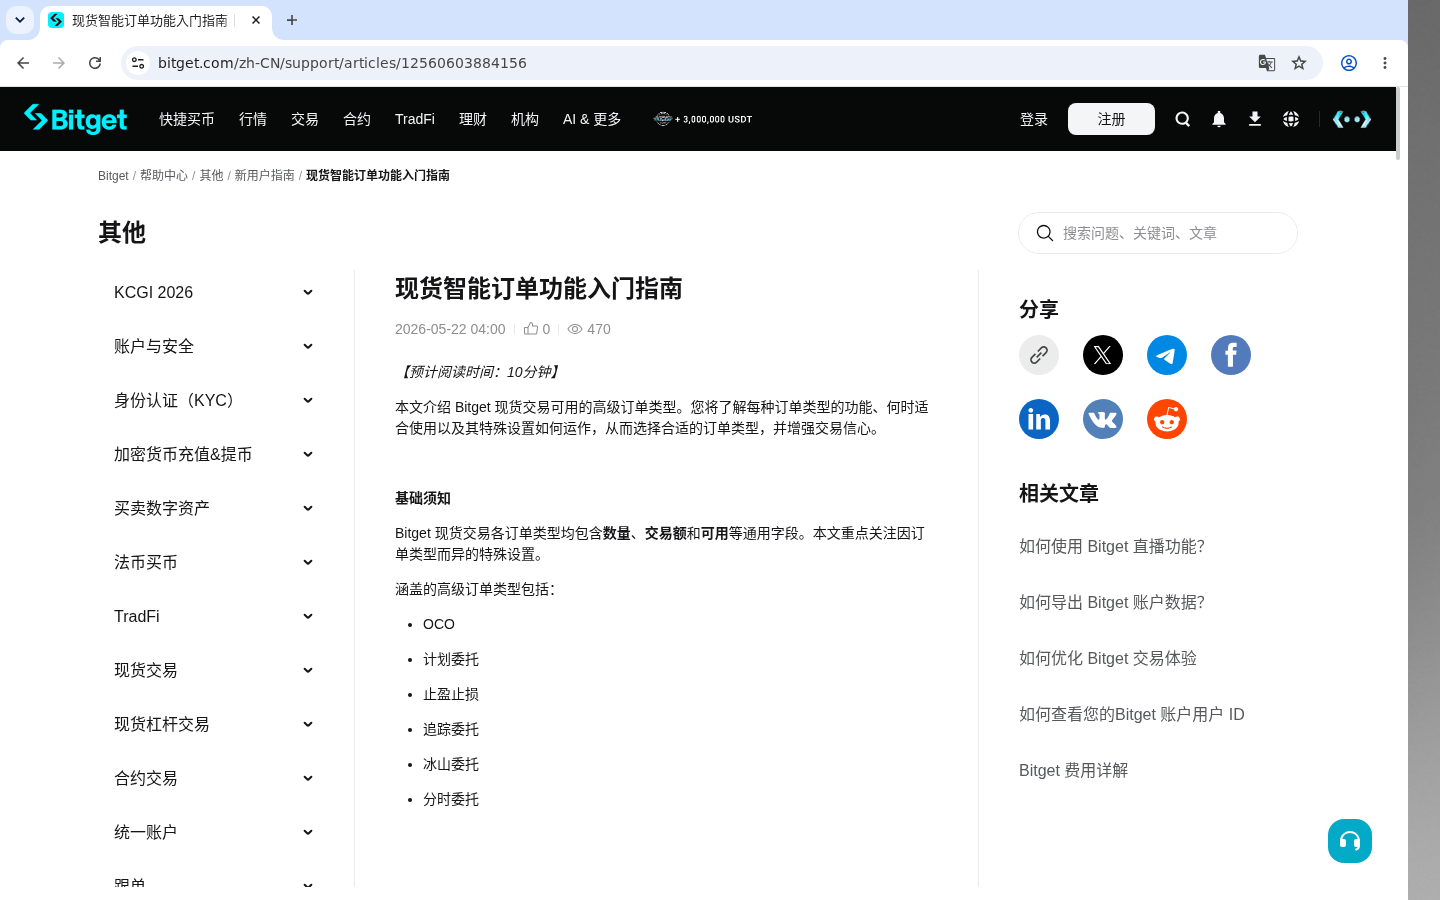Expand KCGI 2026 sidebar section
The width and height of the screenshot is (1440, 900).
coord(214,292)
